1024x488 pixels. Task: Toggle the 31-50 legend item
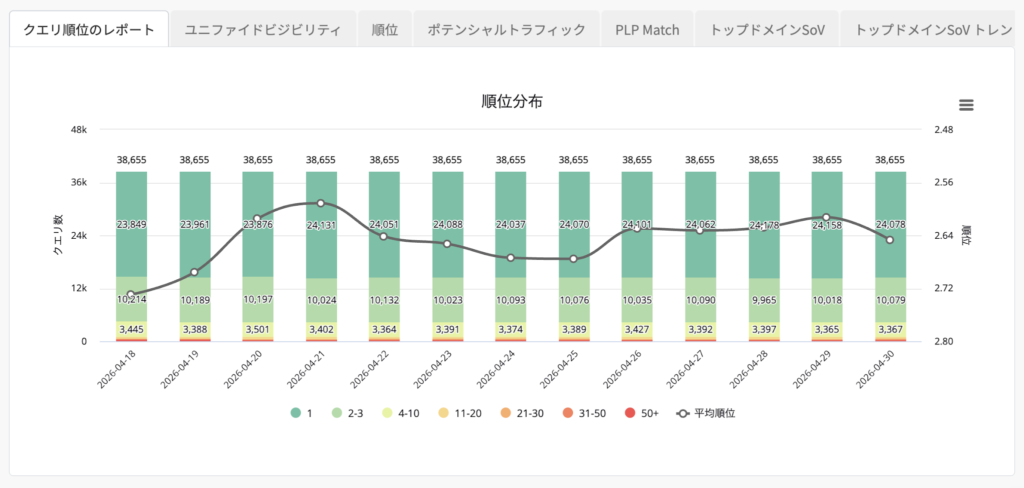(582, 414)
